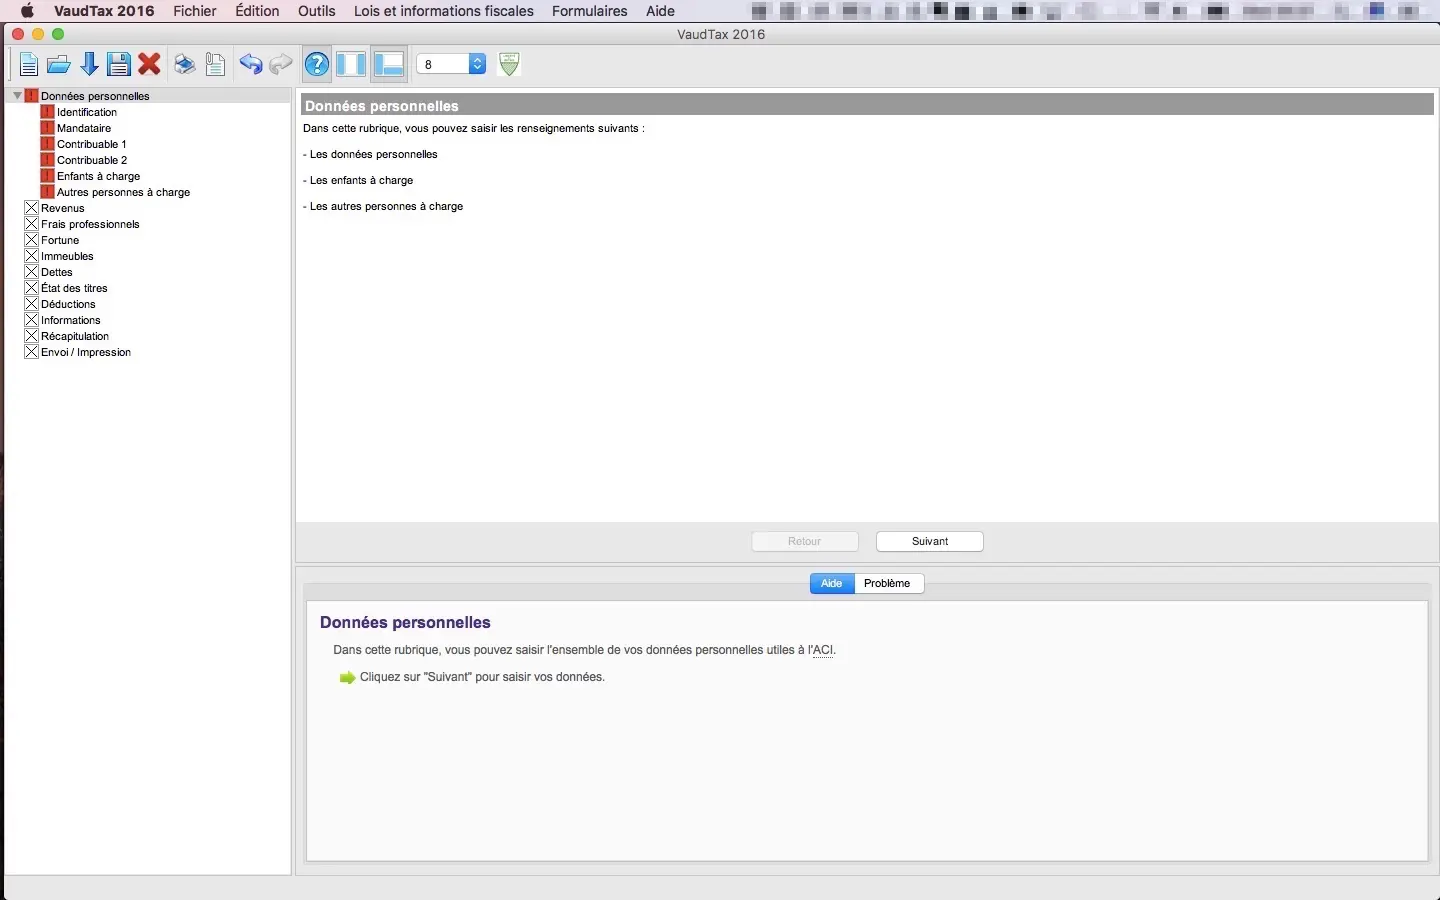Open the Envoi / Impression section

[x=86, y=352]
